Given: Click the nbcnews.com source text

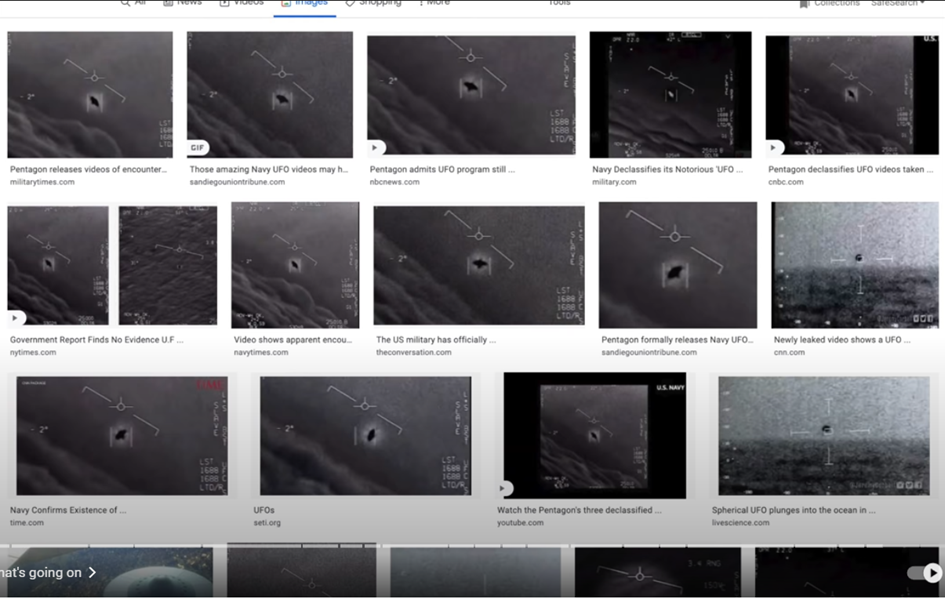Looking at the screenshot, I should tap(394, 182).
